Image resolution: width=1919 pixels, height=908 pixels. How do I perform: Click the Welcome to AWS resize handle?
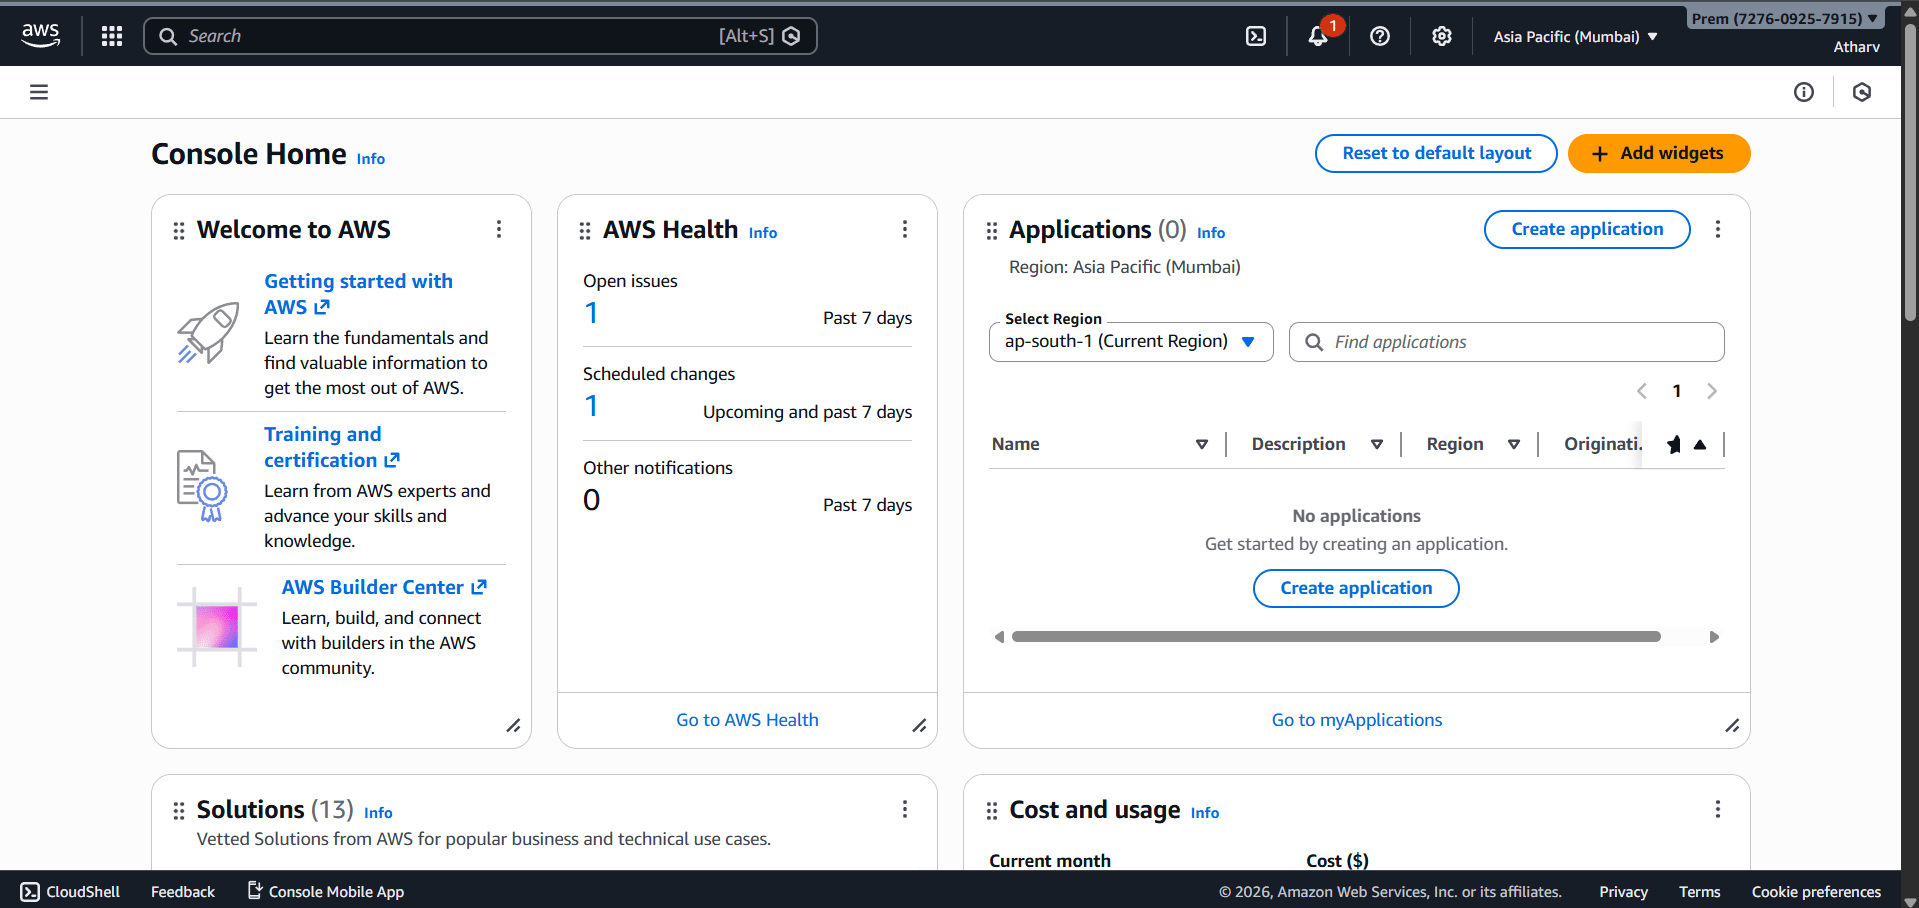coord(513,726)
